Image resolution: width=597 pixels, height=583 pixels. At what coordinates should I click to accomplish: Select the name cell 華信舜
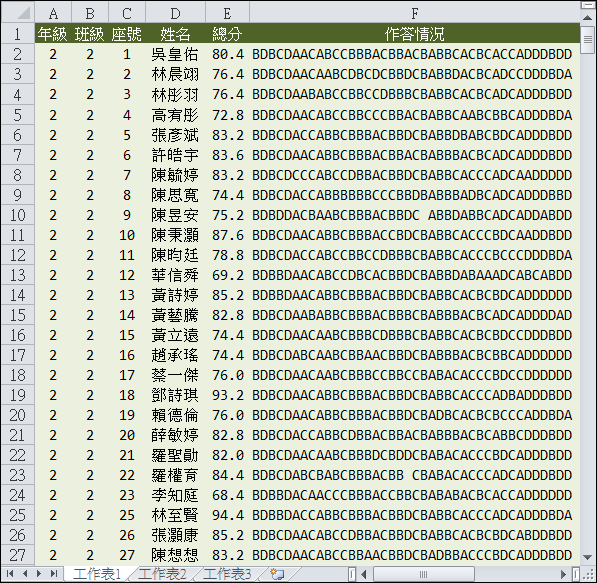coord(175,275)
